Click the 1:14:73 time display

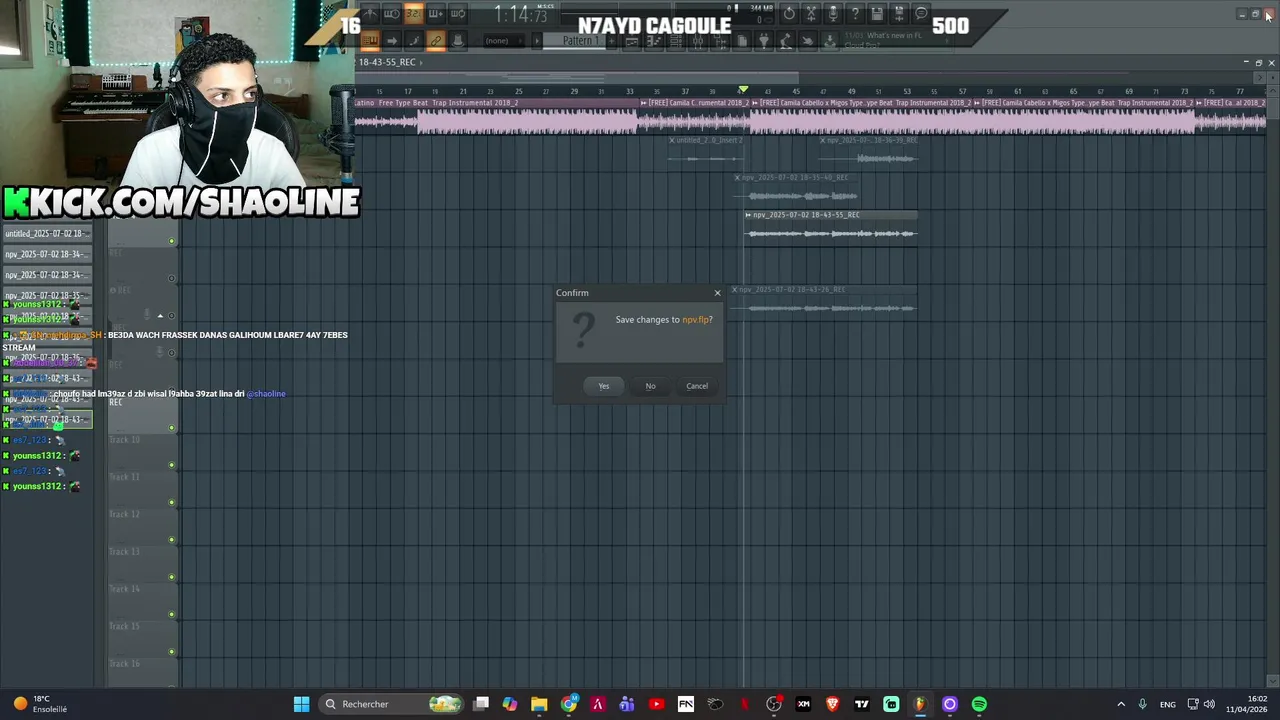tap(520, 14)
